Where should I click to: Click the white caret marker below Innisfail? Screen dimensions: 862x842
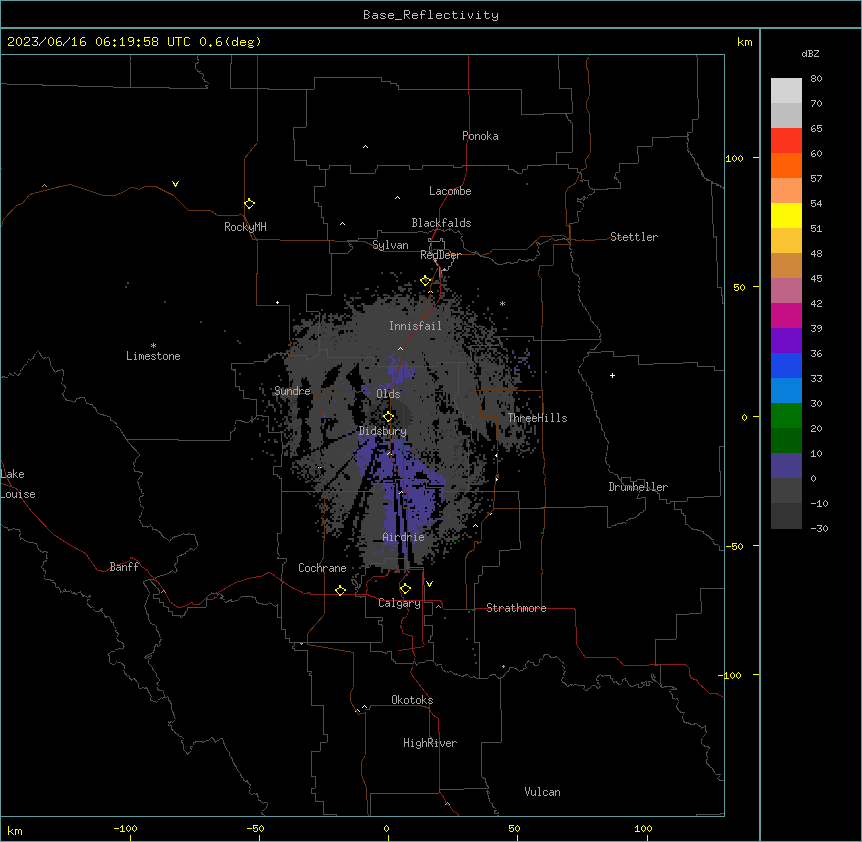400,348
